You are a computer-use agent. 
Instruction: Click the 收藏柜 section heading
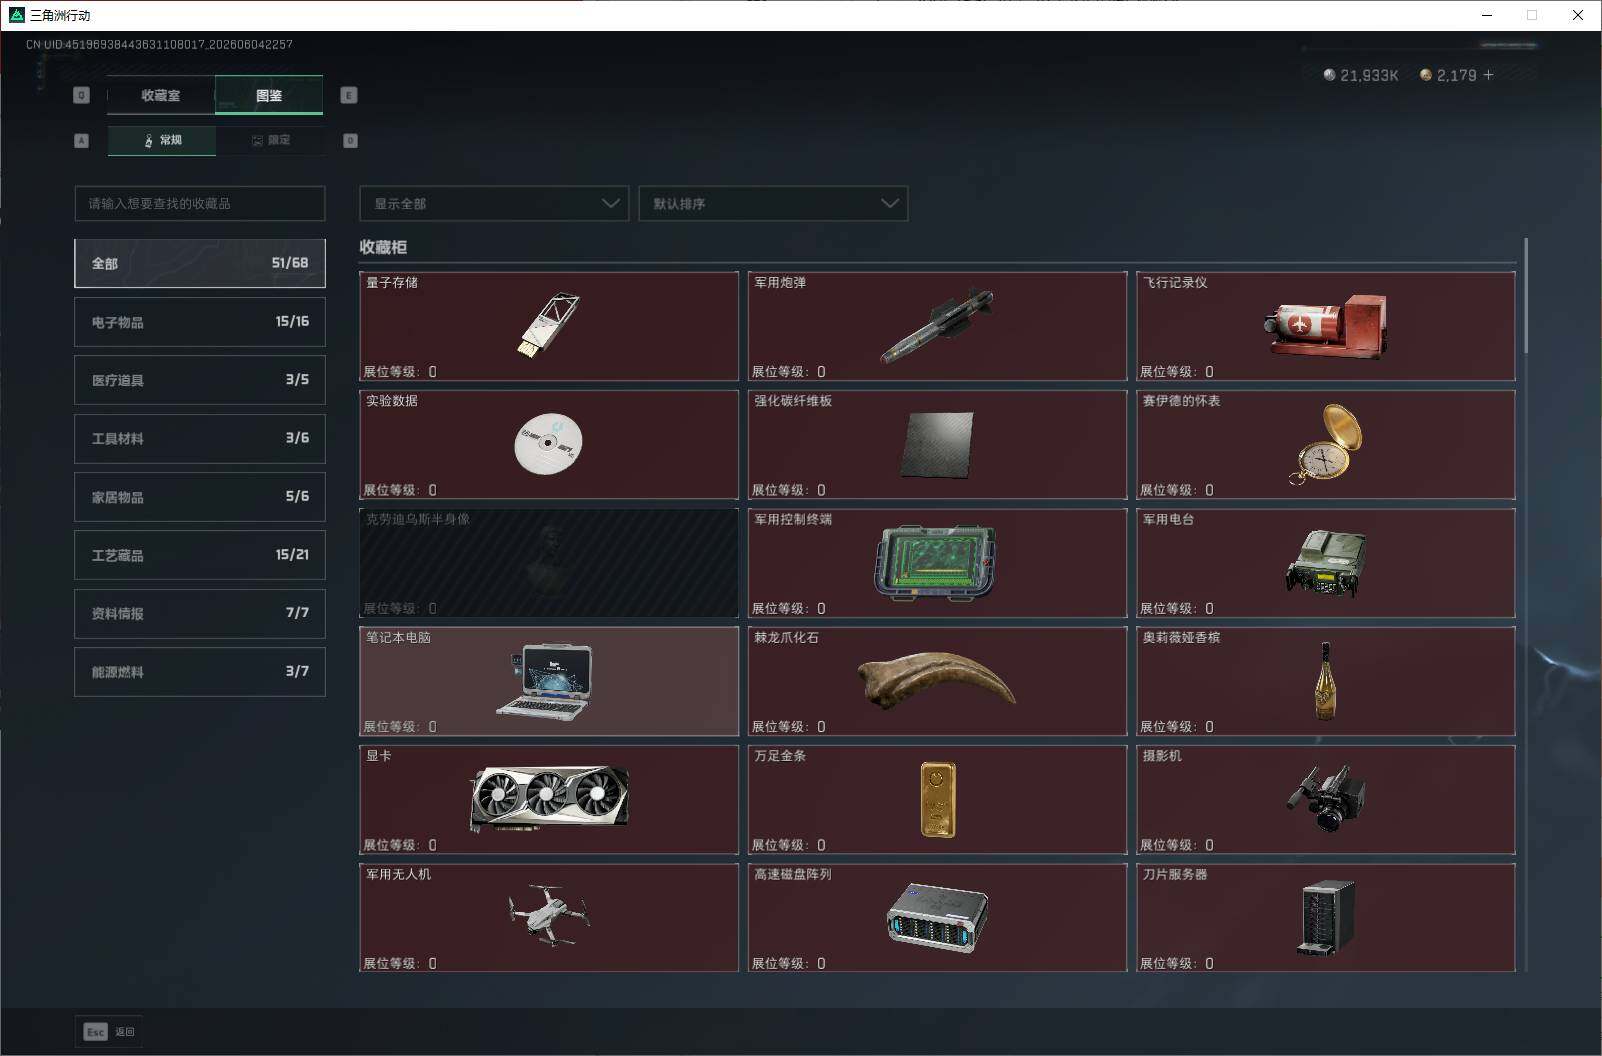pyautogui.click(x=383, y=247)
